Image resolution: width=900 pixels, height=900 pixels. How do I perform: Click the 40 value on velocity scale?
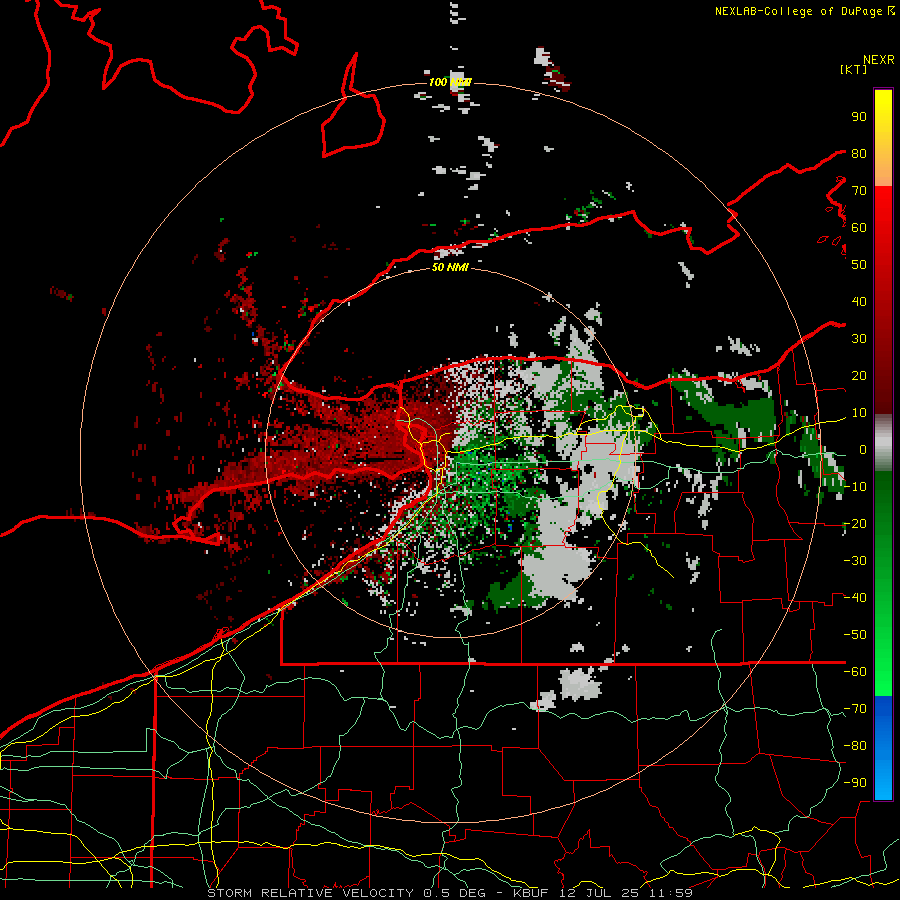coord(859,301)
